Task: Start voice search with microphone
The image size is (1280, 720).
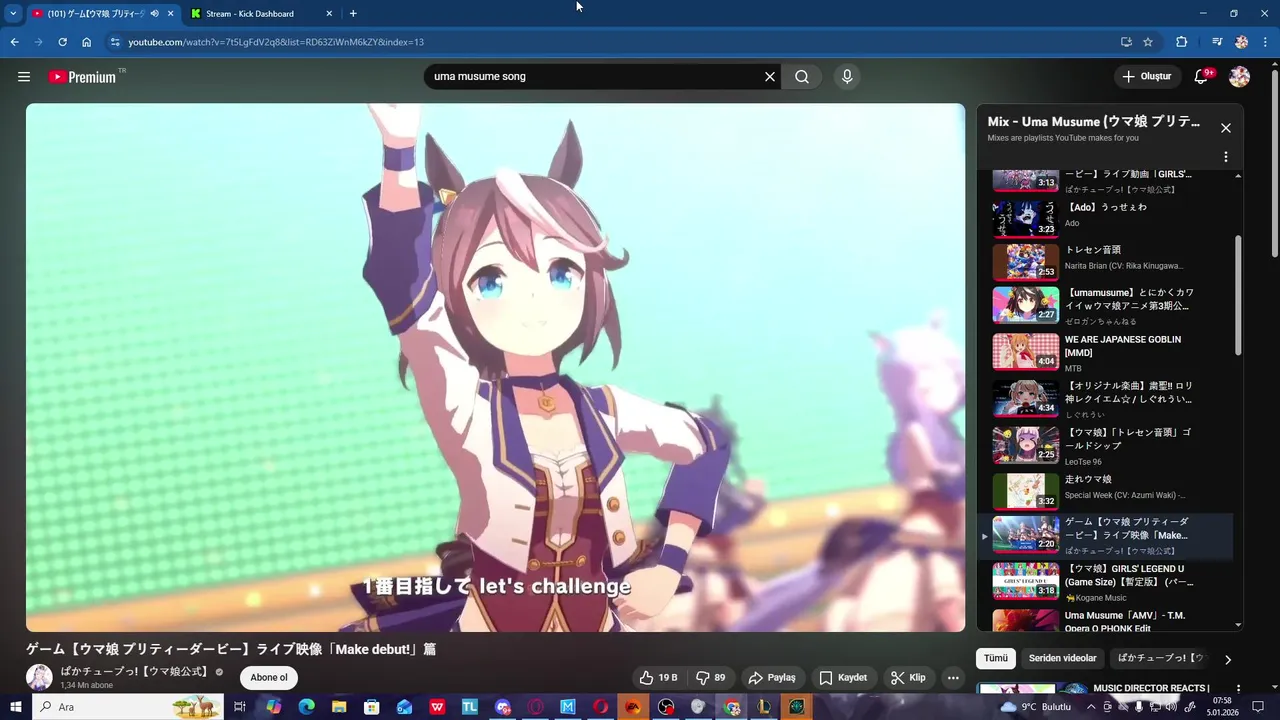Action: [x=847, y=77]
